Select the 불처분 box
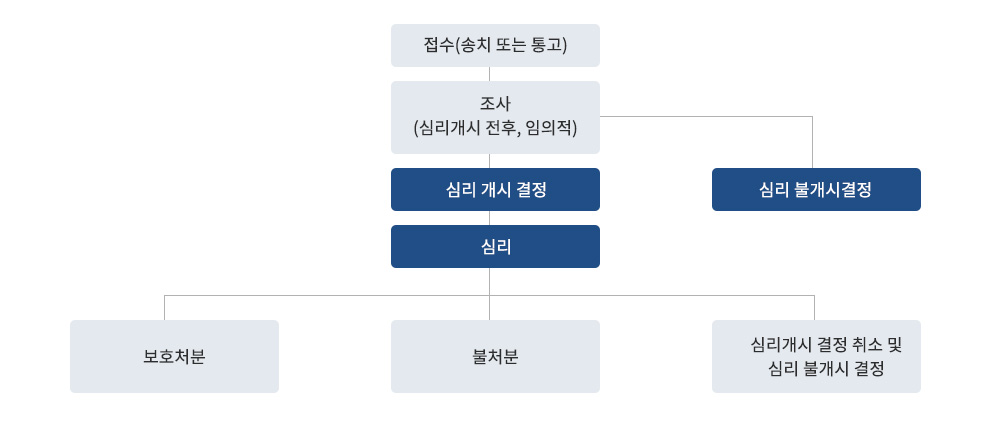990x434 pixels. pos(495,356)
